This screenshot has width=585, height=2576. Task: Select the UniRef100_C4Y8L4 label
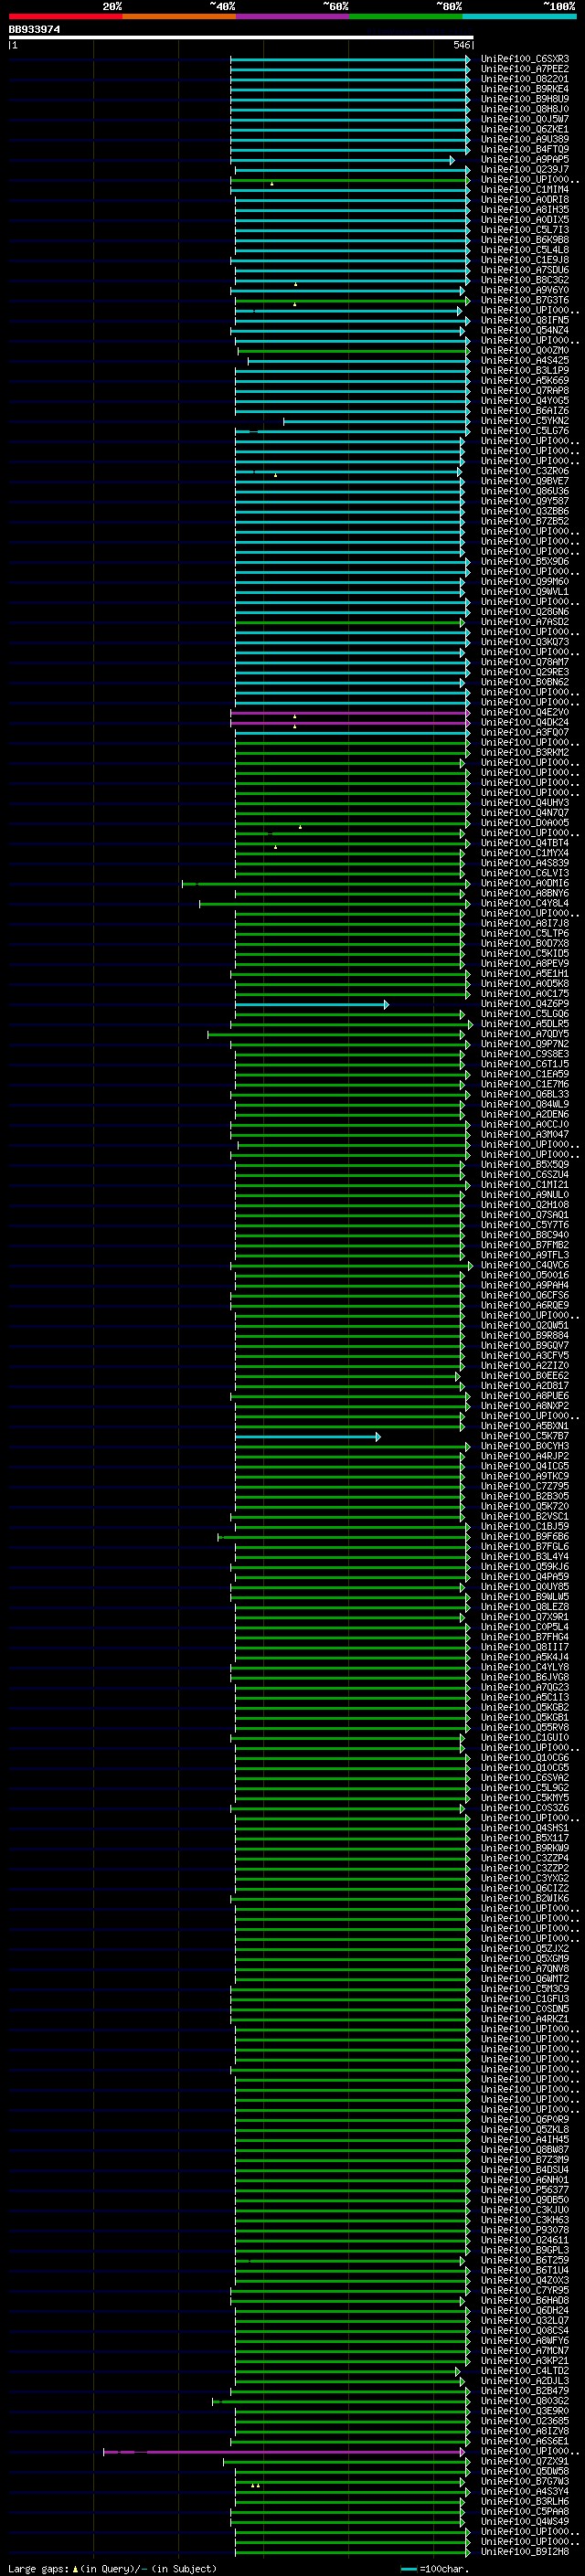pyautogui.click(x=524, y=903)
